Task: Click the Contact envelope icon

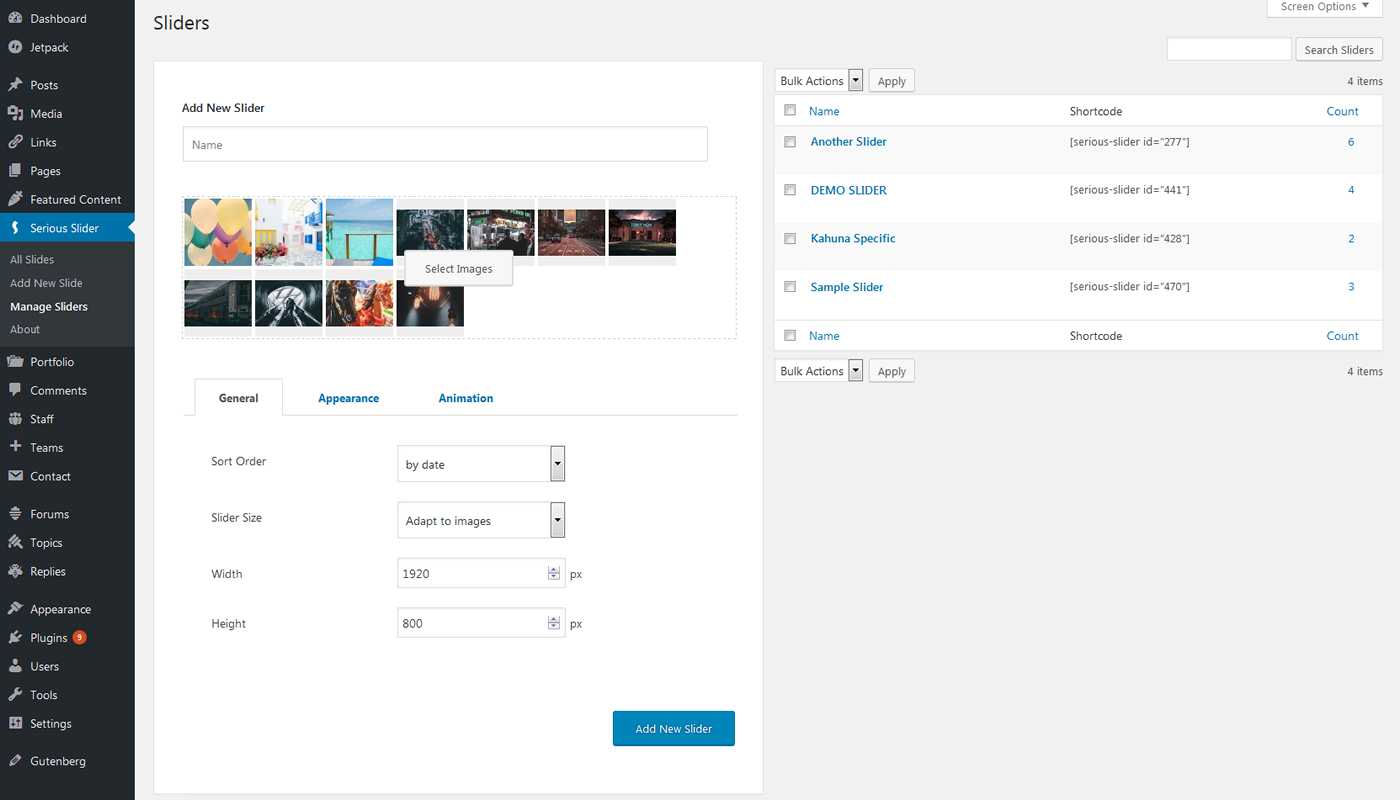Action: (x=15, y=476)
